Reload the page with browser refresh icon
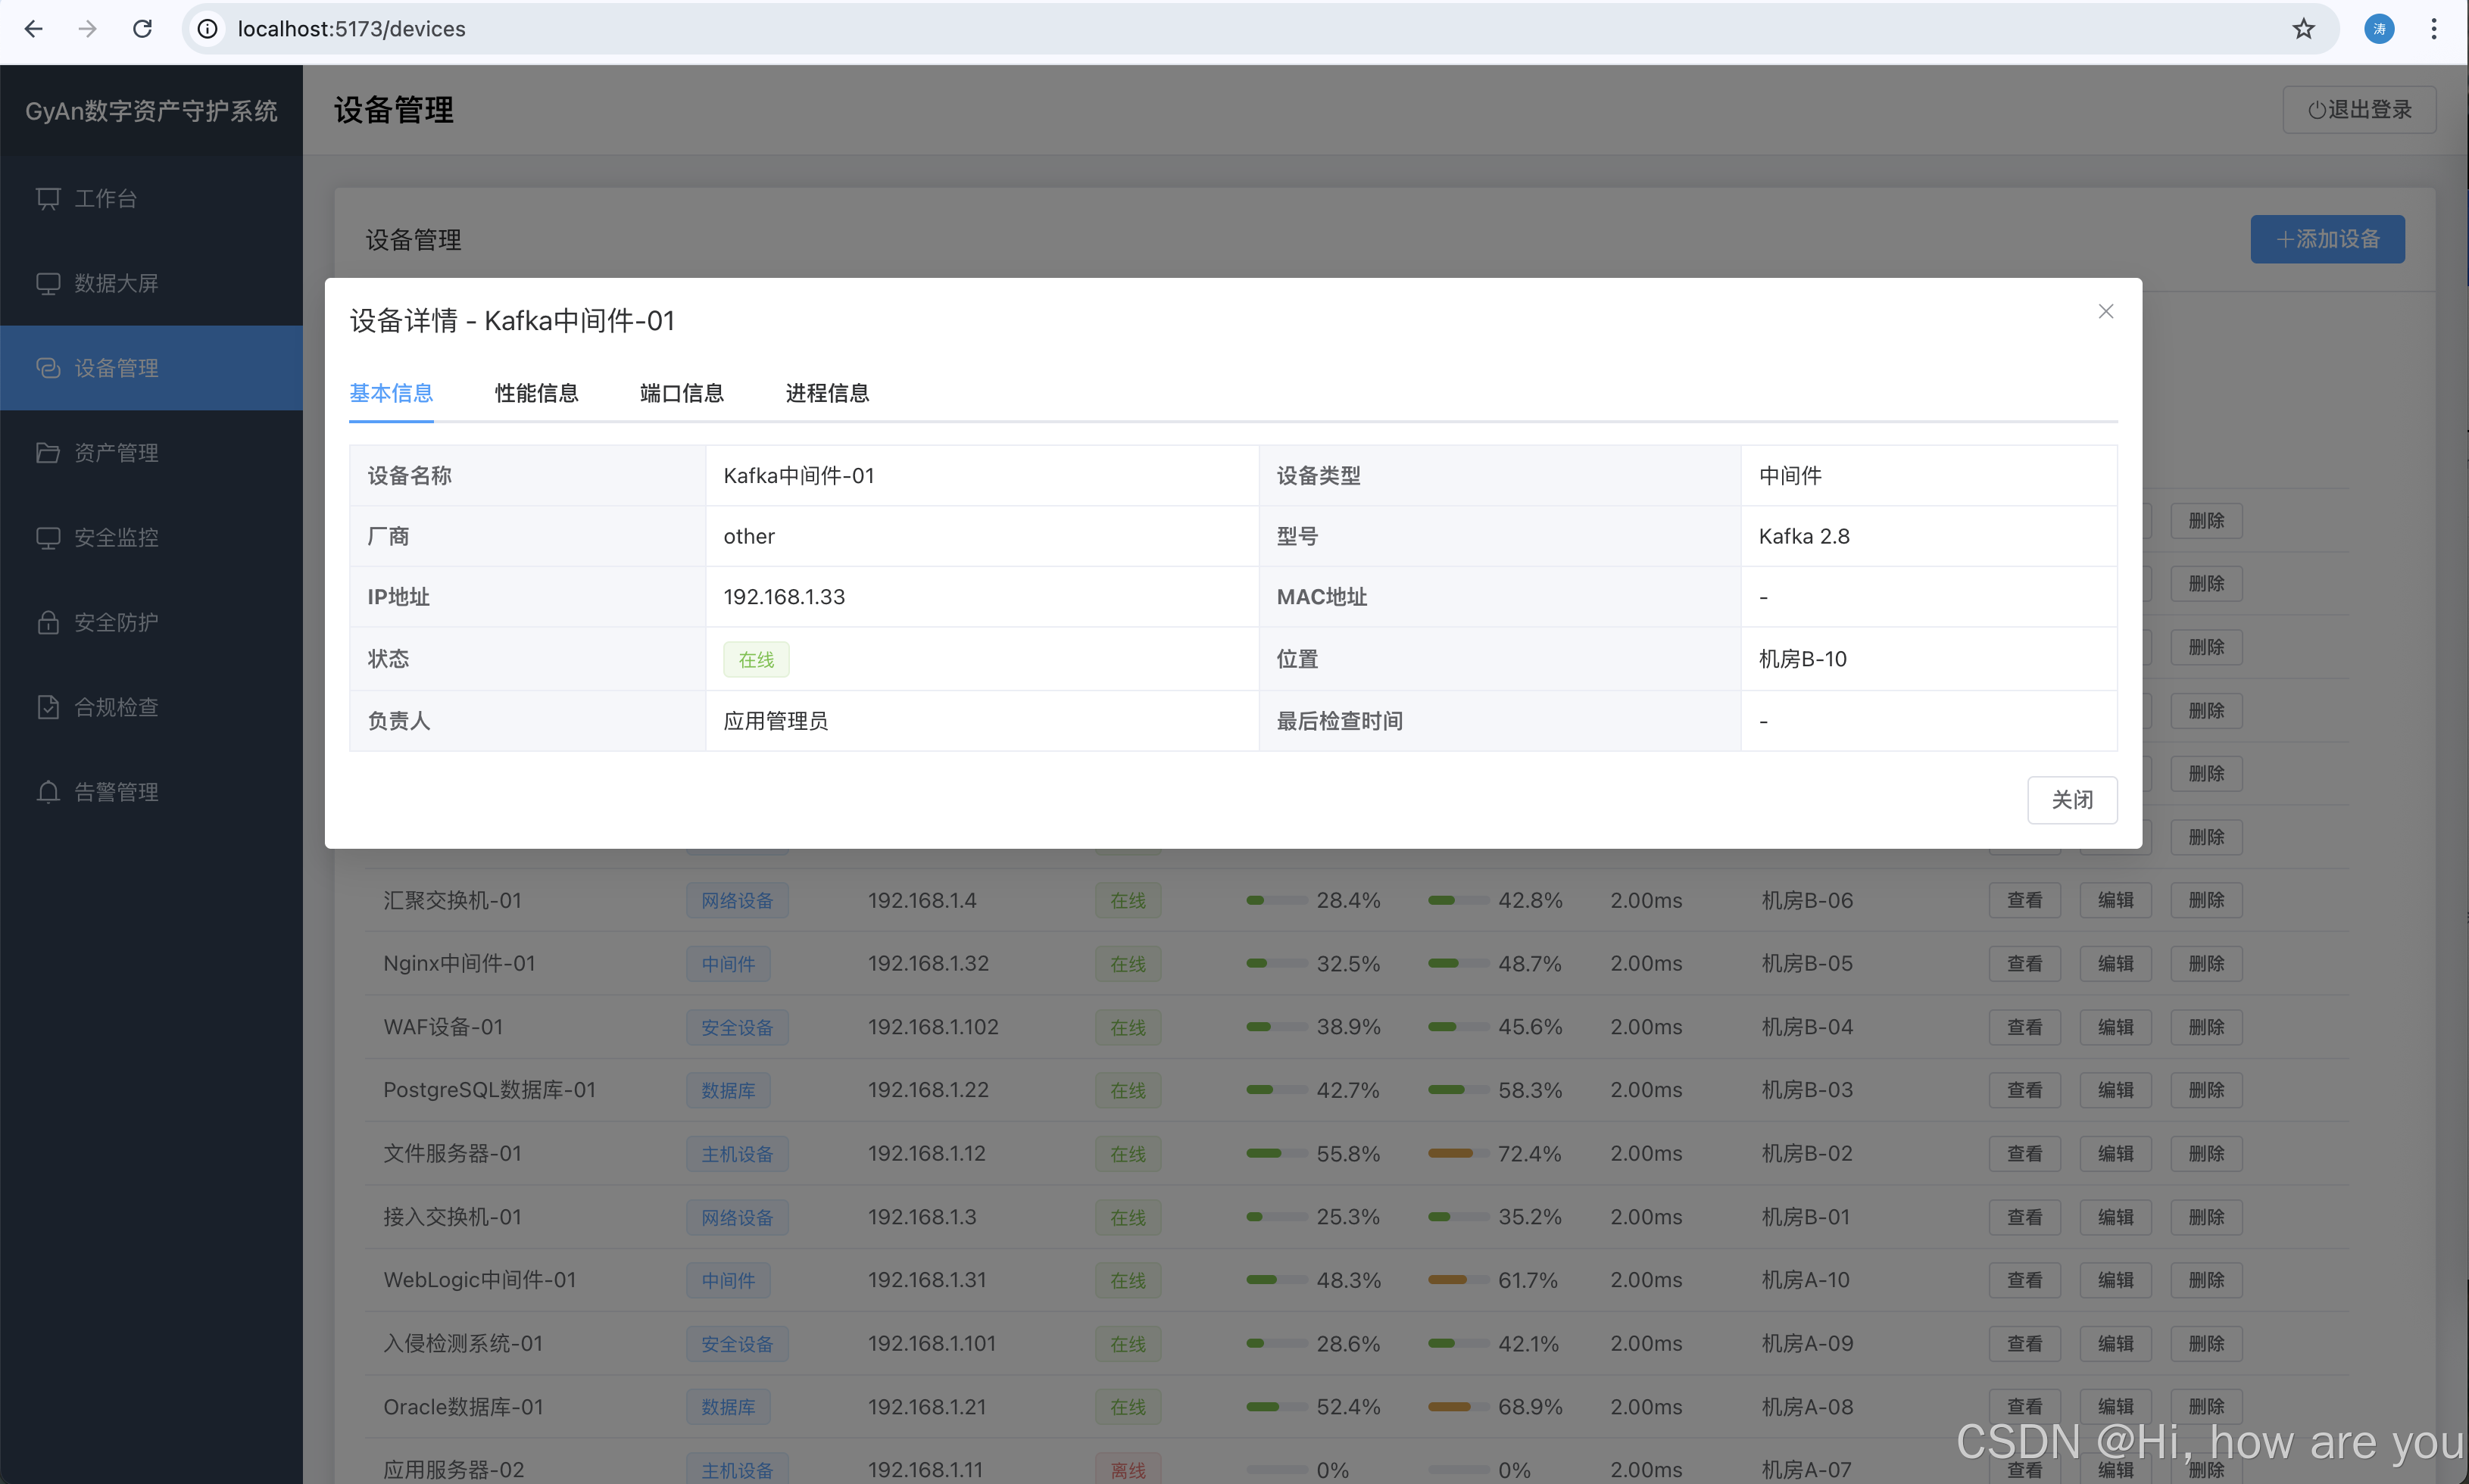Screen dimensions: 2469x1484 coord(142,29)
